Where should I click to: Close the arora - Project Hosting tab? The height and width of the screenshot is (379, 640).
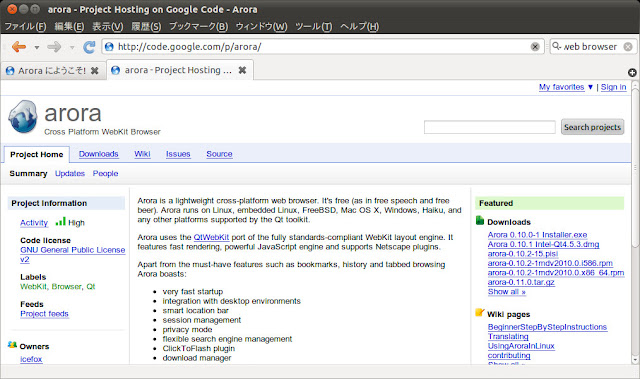[x=242, y=70]
